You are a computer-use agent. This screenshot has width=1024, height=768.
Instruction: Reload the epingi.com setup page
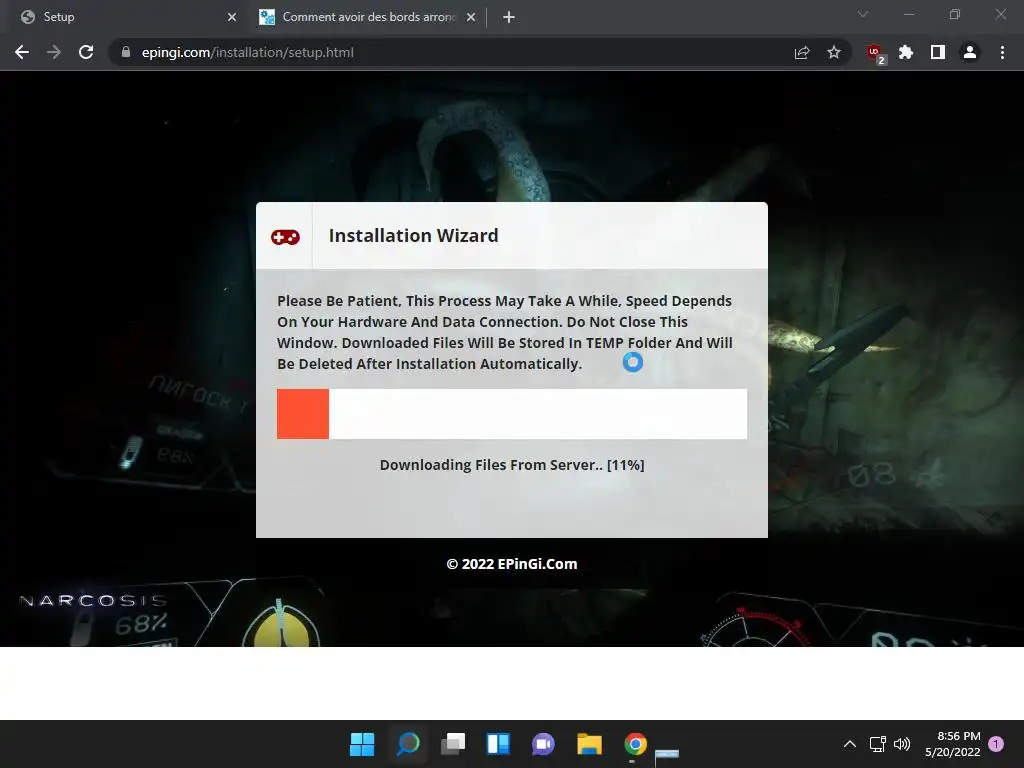86,52
